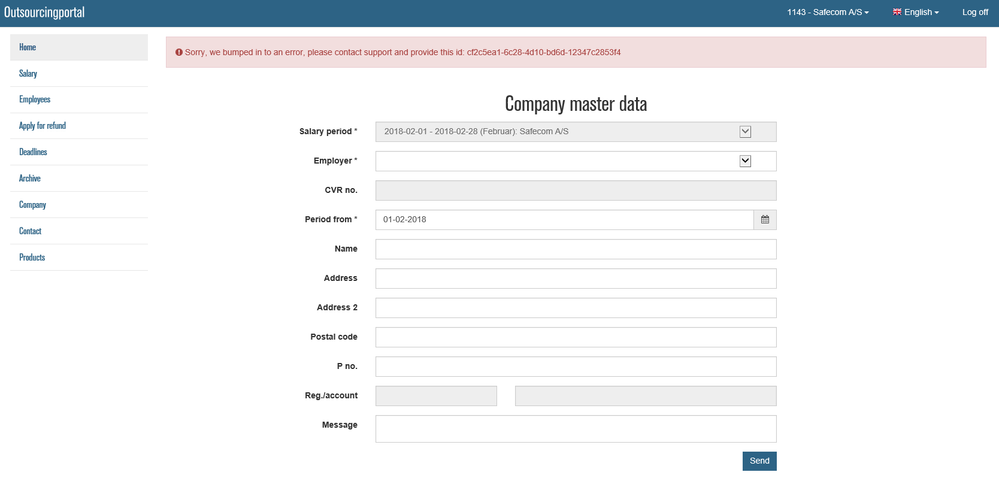The height and width of the screenshot is (487, 999).
Task: Open Archive in the sidebar
Action: coord(79,178)
